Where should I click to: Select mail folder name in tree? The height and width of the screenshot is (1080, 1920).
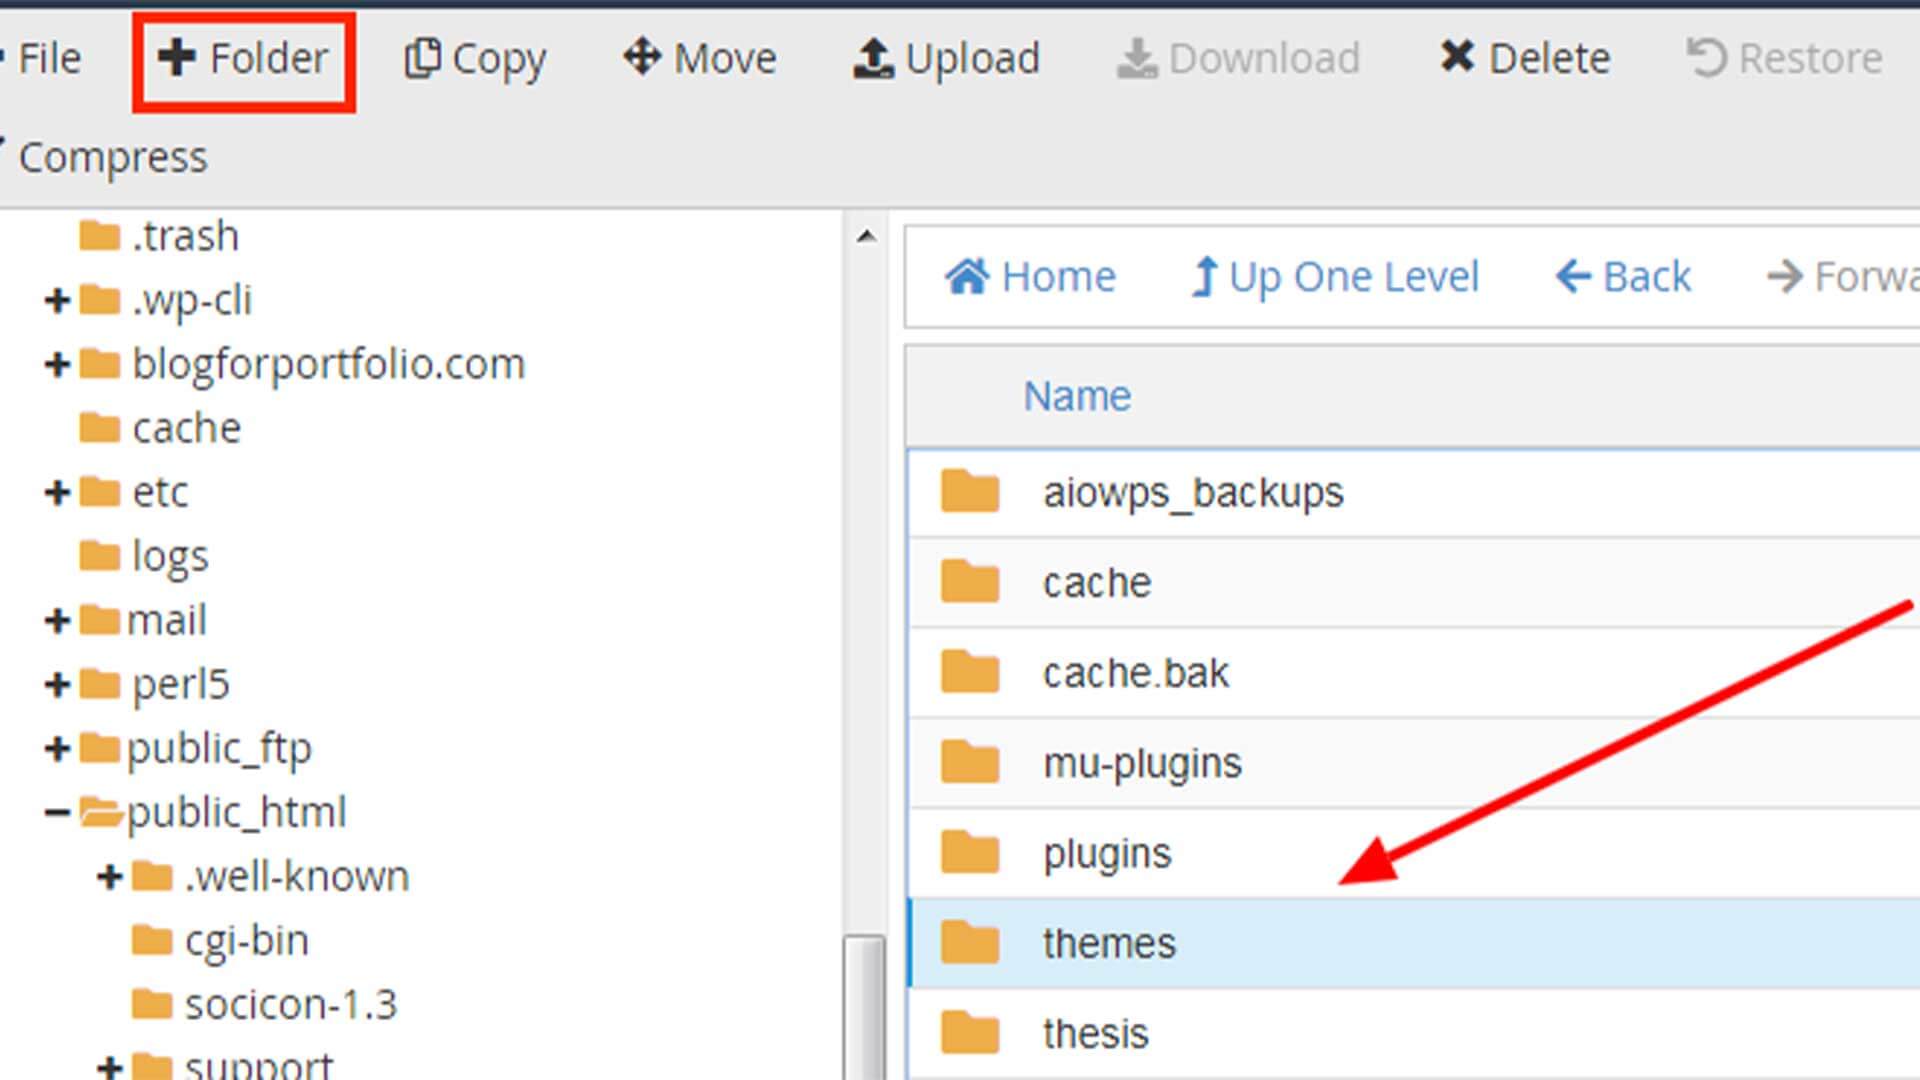tap(167, 621)
